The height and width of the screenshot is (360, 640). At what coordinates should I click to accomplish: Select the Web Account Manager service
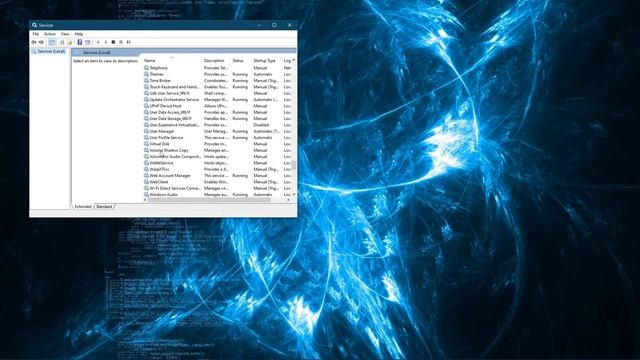[217, 176]
